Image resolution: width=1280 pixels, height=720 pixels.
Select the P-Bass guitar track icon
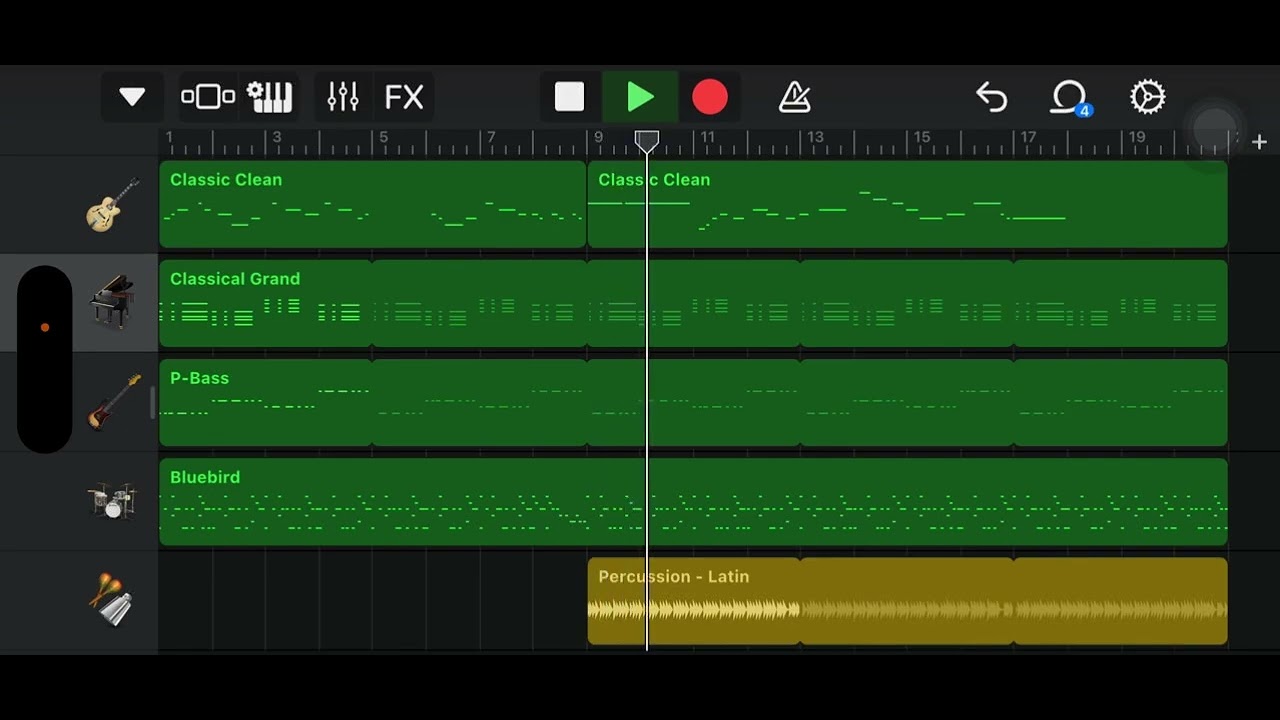pyautogui.click(x=114, y=402)
